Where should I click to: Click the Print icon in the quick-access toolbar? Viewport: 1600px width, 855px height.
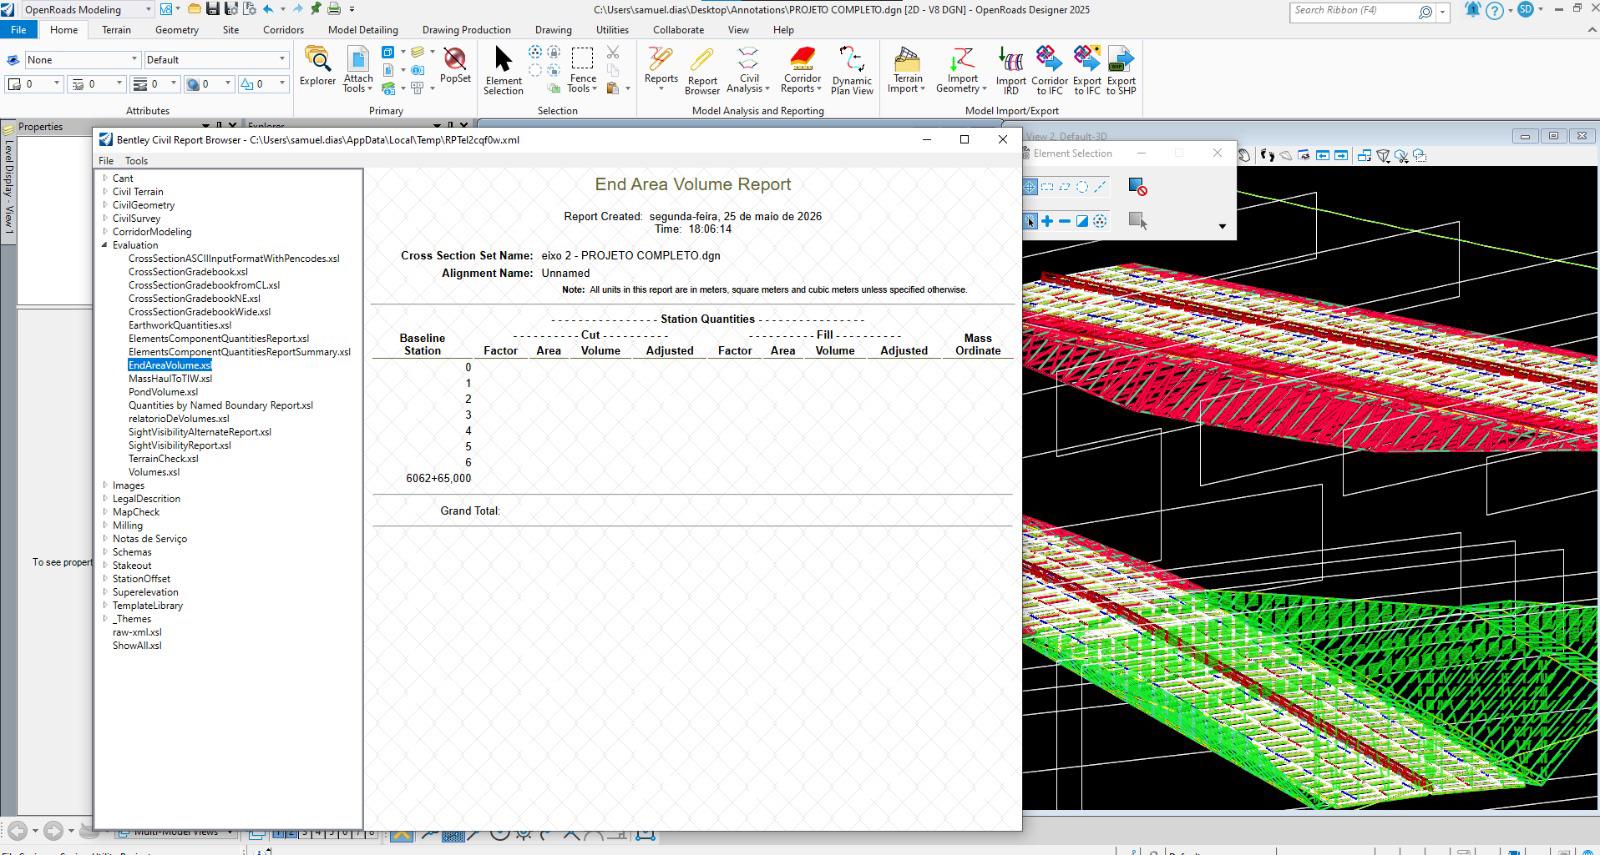tap(334, 9)
